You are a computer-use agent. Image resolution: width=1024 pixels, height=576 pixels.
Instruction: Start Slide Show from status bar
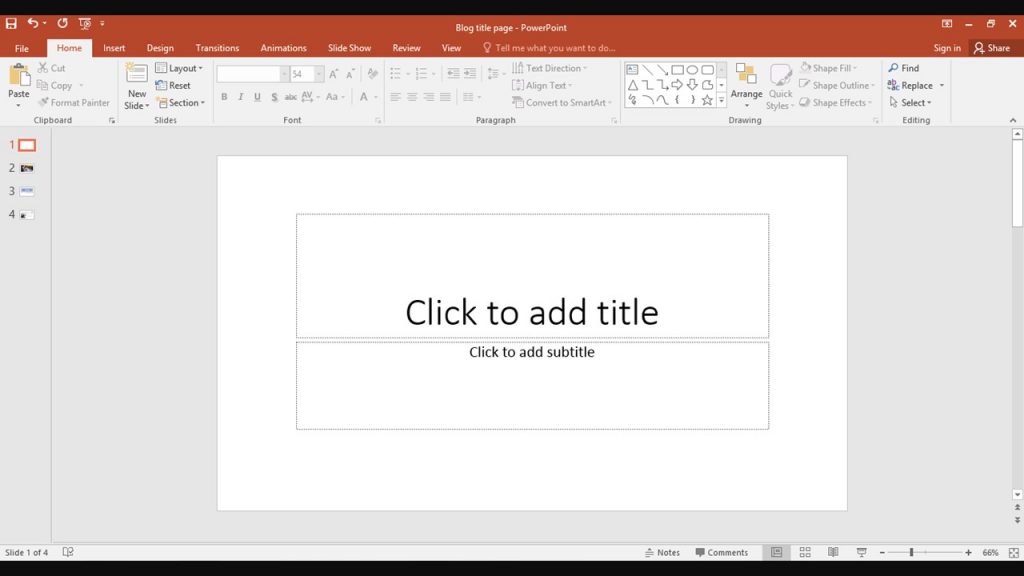pyautogui.click(x=861, y=552)
